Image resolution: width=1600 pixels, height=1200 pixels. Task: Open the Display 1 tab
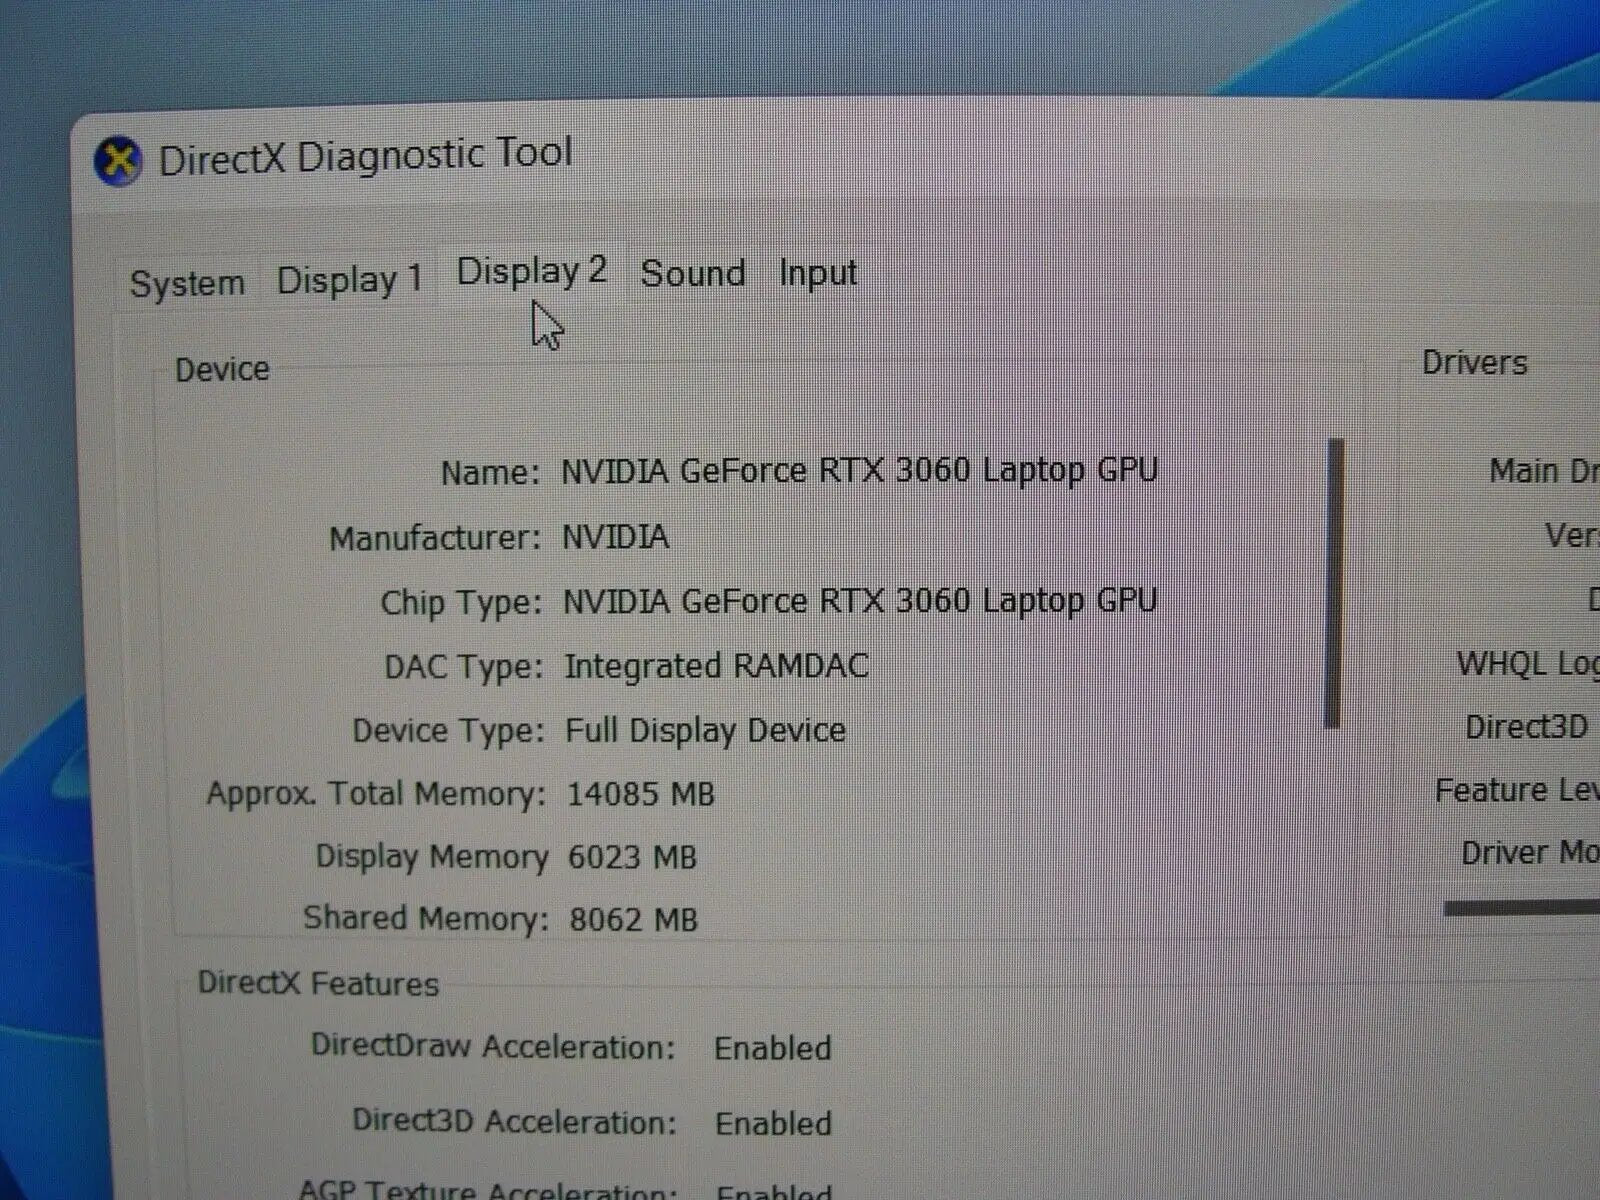pyautogui.click(x=349, y=280)
